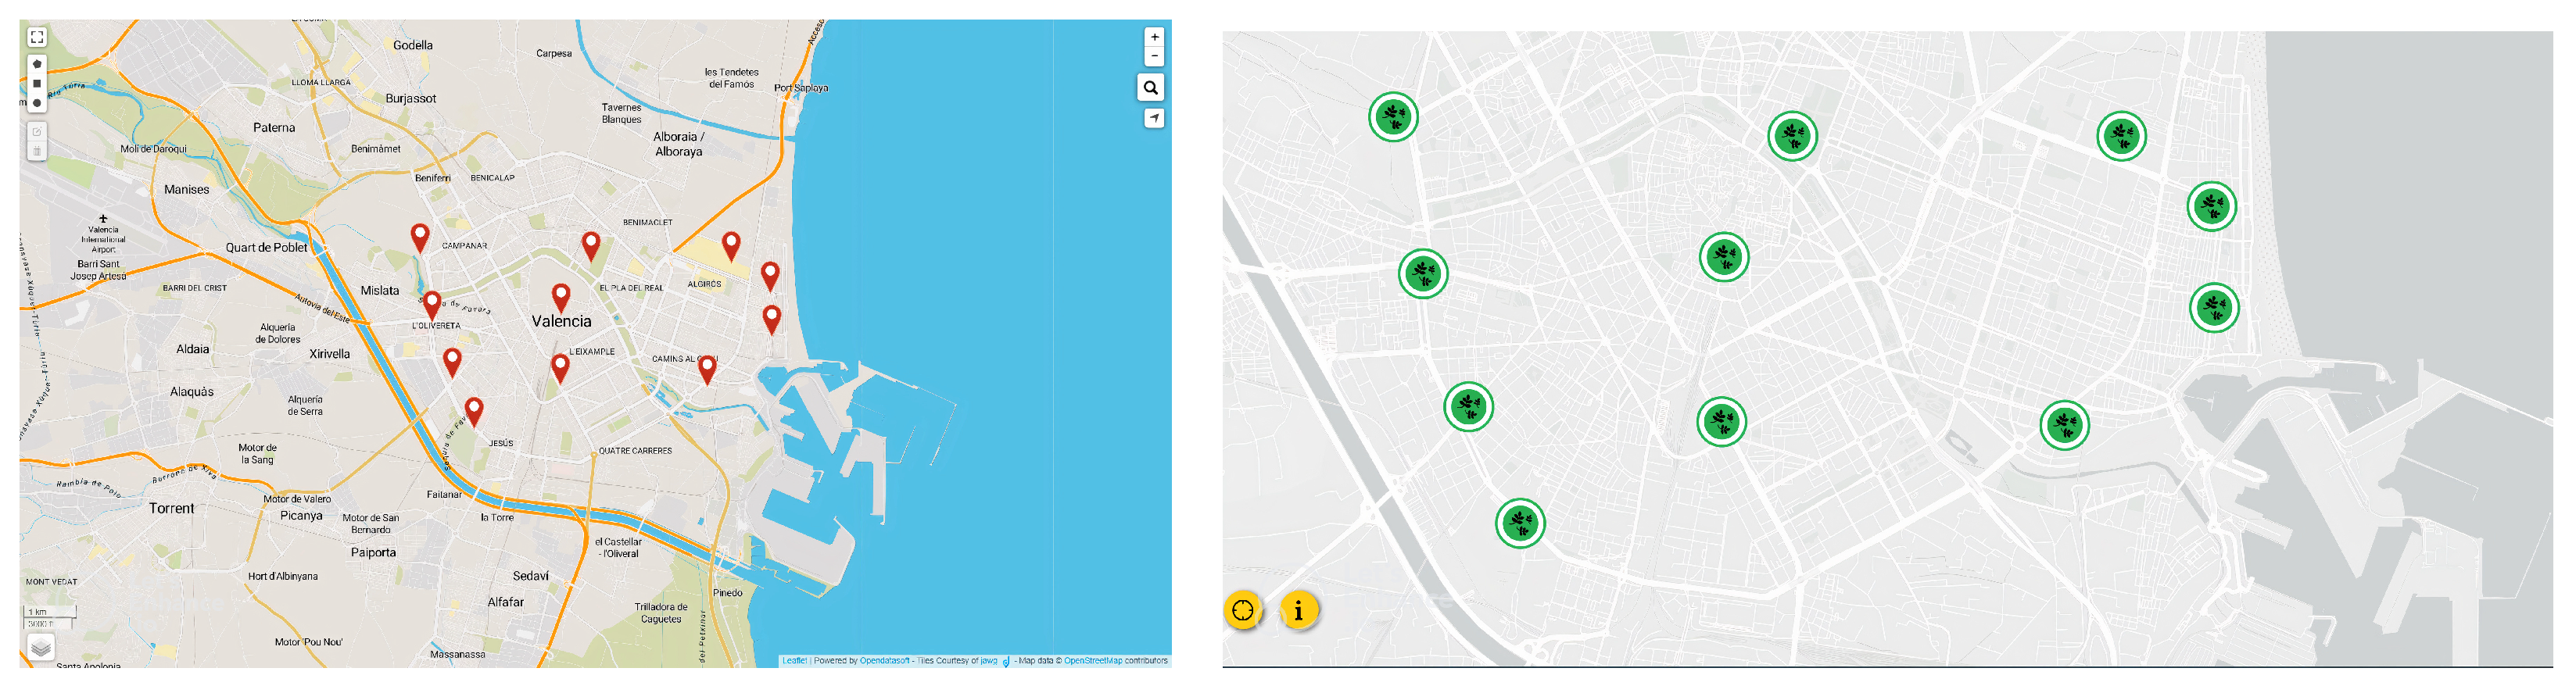Open the map layers stack button
Viewport: 2576px width, 686px height.
[41, 647]
